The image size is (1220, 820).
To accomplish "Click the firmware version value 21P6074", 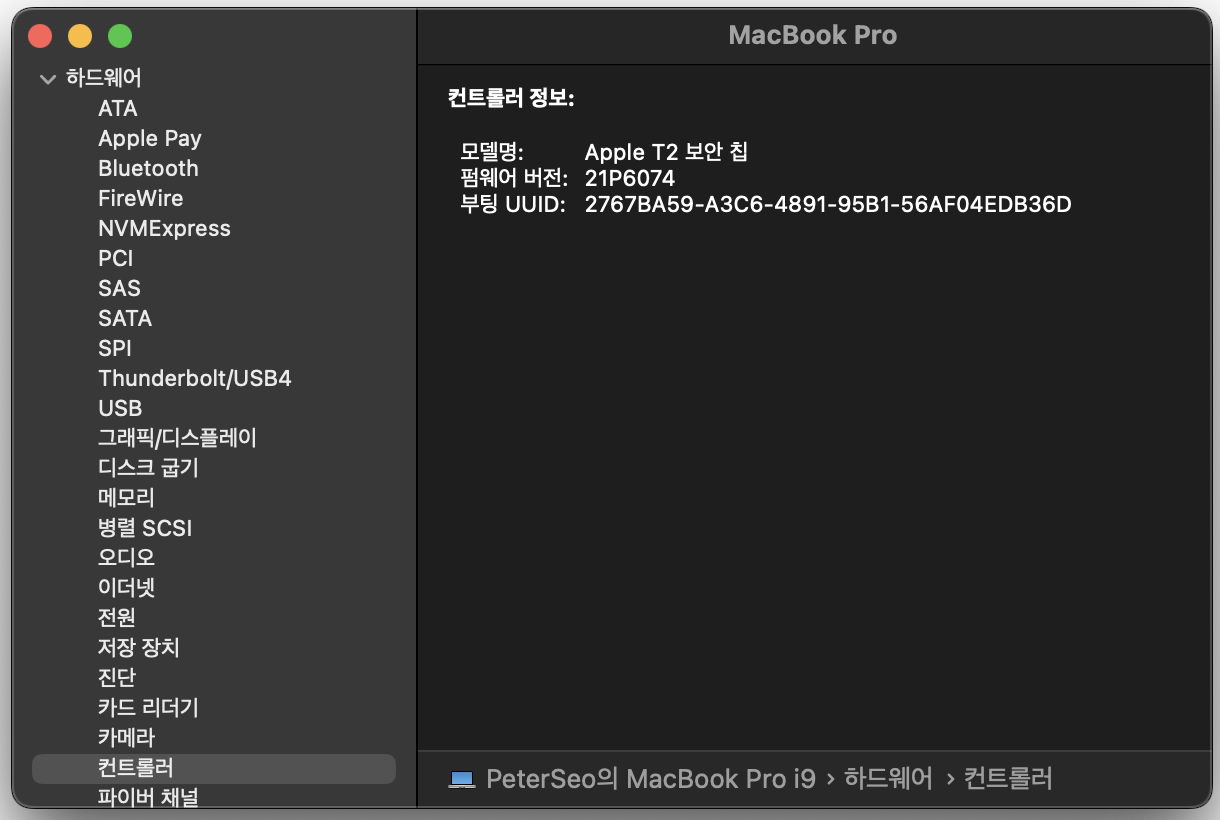I will click(x=630, y=179).
